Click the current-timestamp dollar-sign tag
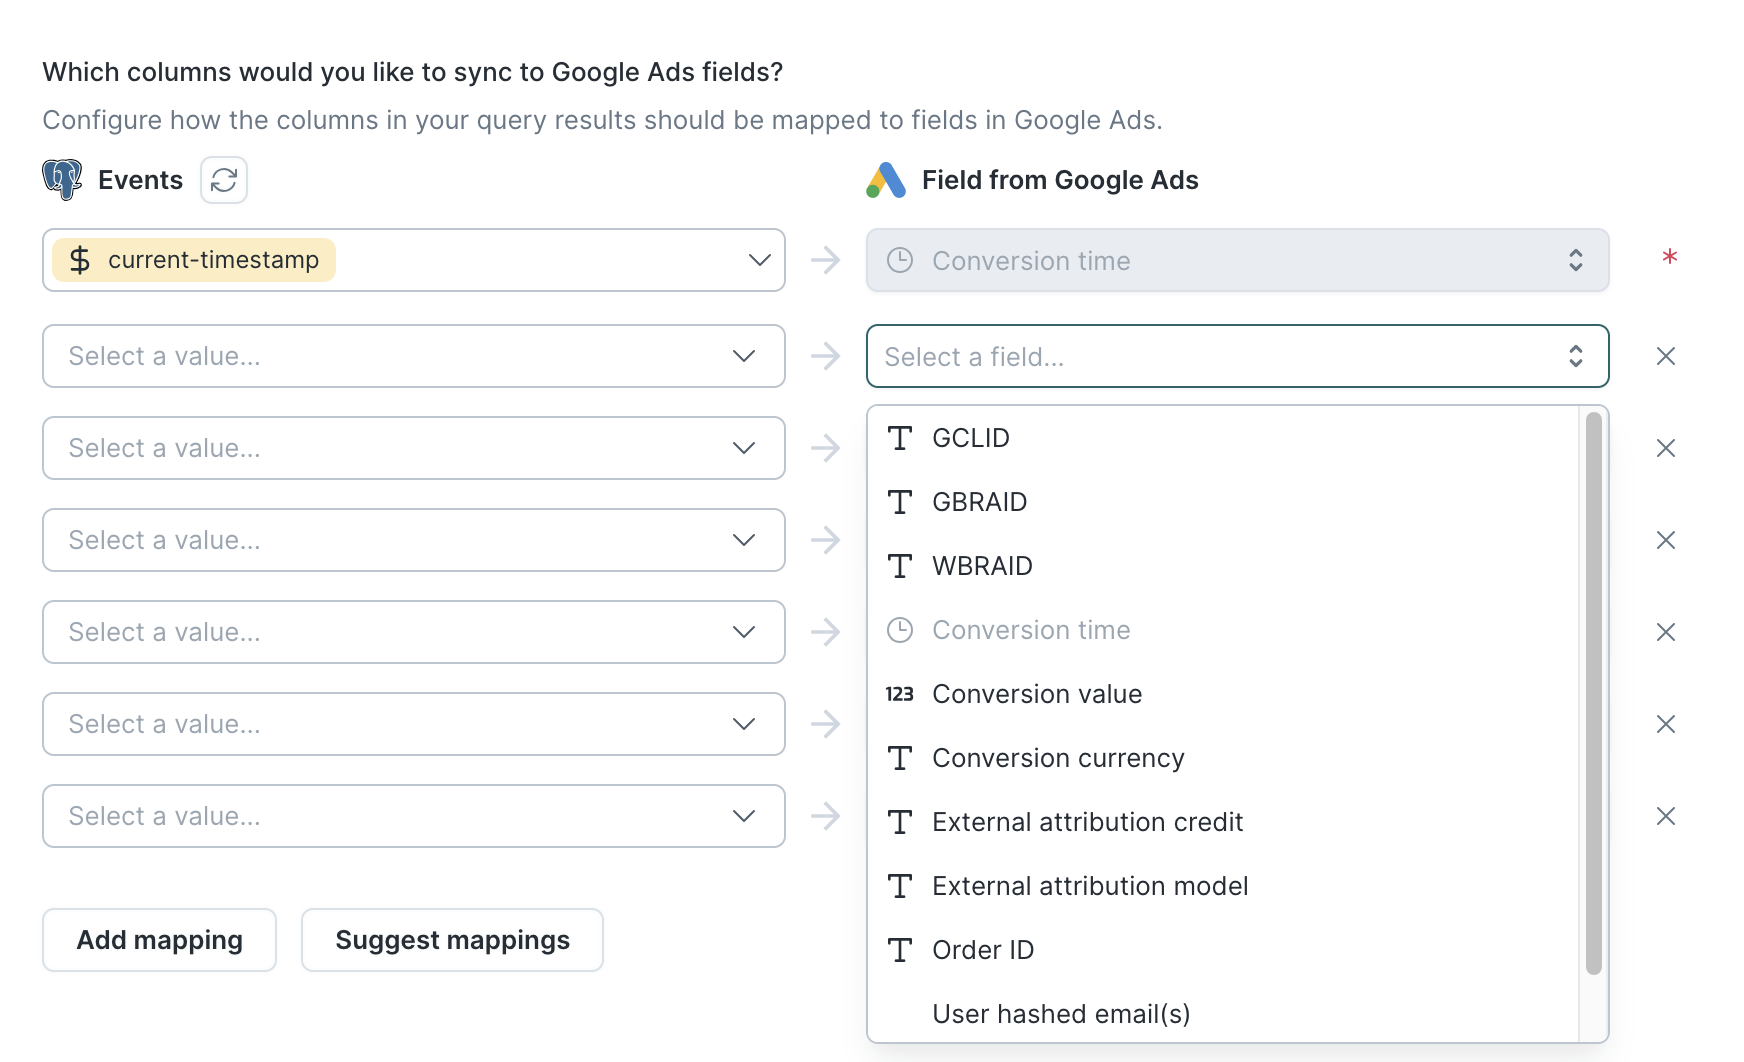 tap(194, 260)
